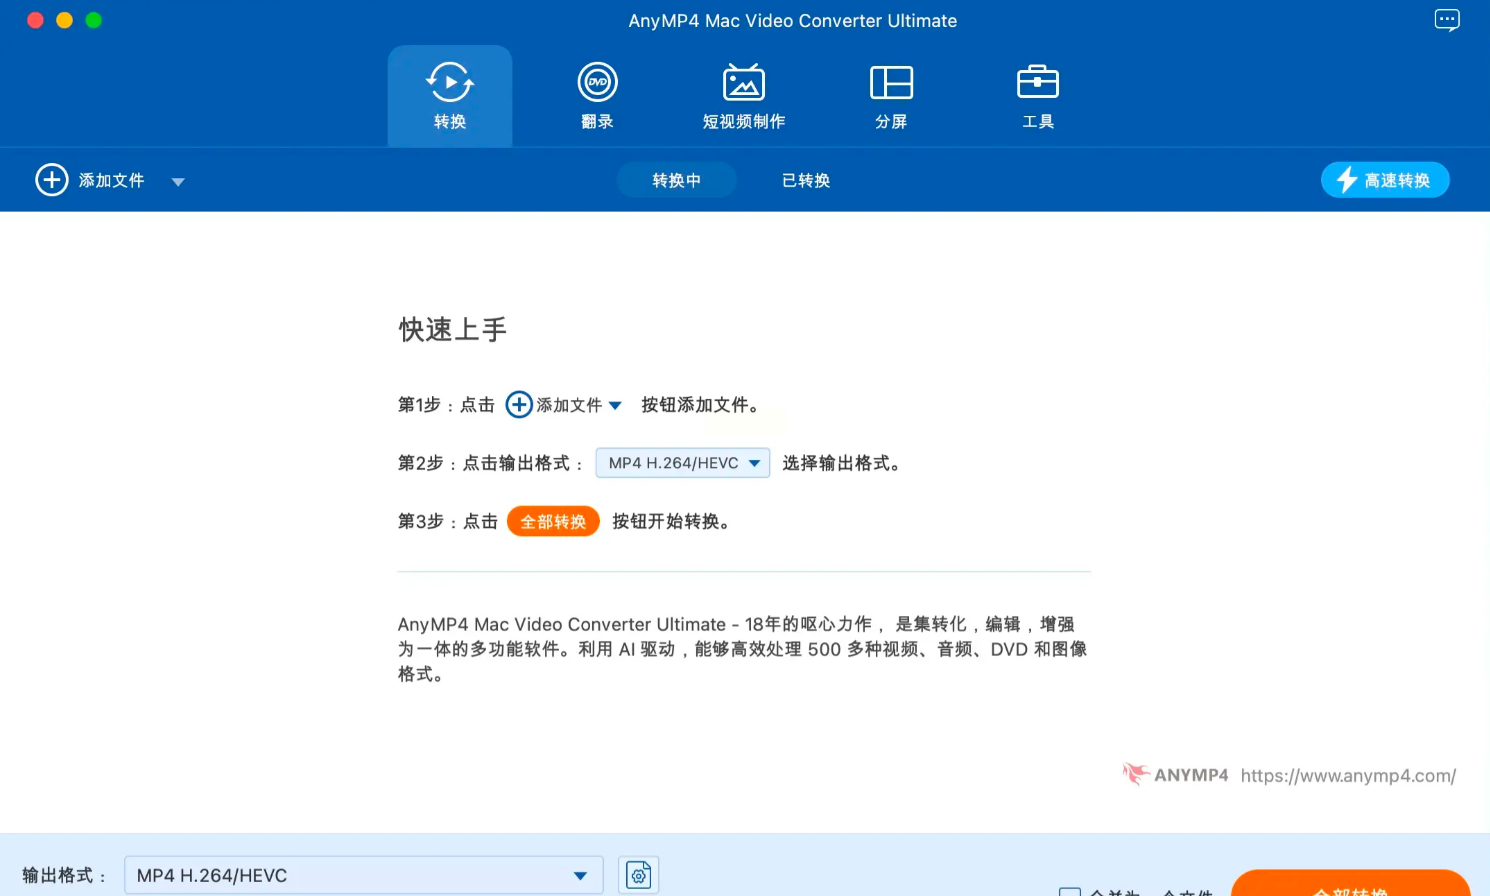Image resolution: width=1490 pixels, height=896 pixels.
Task: Open the https://www.anymp4.com/ link
Action: tap(1348, 775)
